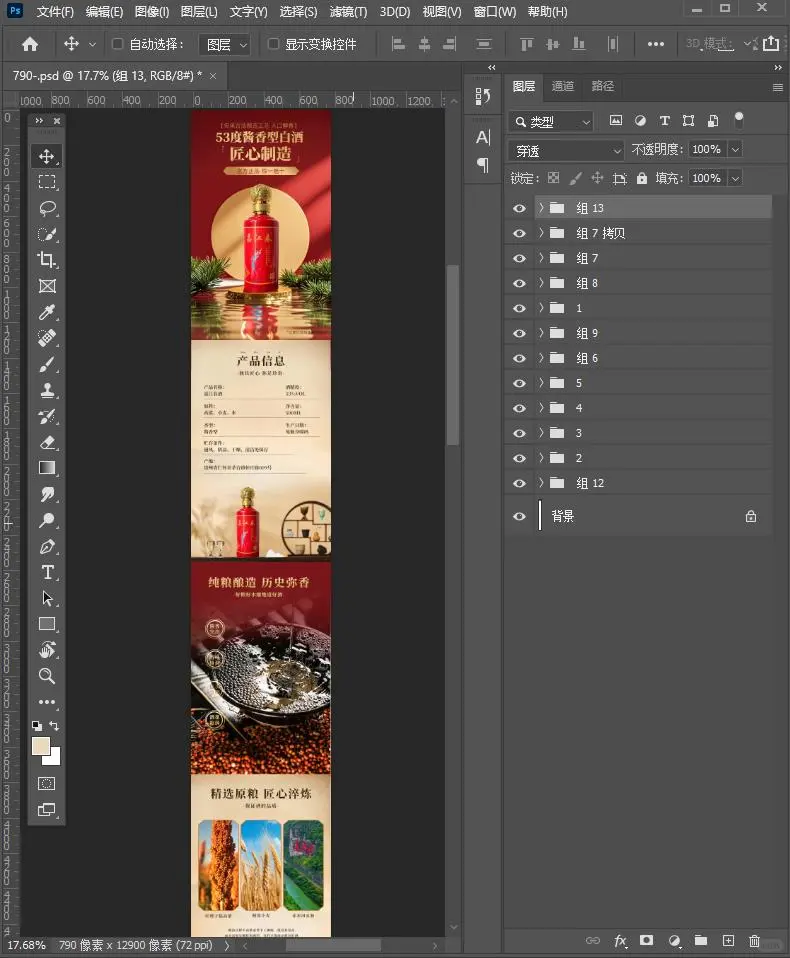Open the 类型 layer filter dropdown
Image resolution: width=790 pixels, height=958 pixels.
pos(551,122)
